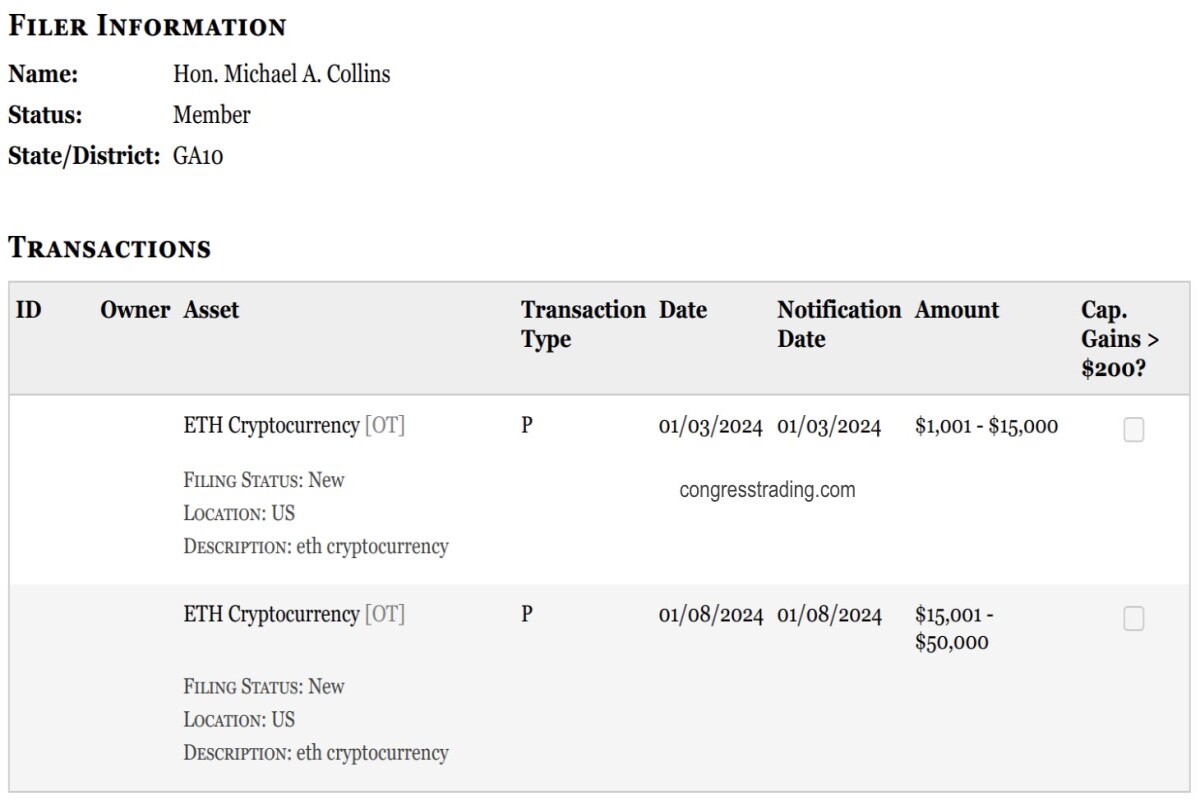Click the Transaction Type column header
The width and height of the screenshot is (1200, 800).
[583, 324]
